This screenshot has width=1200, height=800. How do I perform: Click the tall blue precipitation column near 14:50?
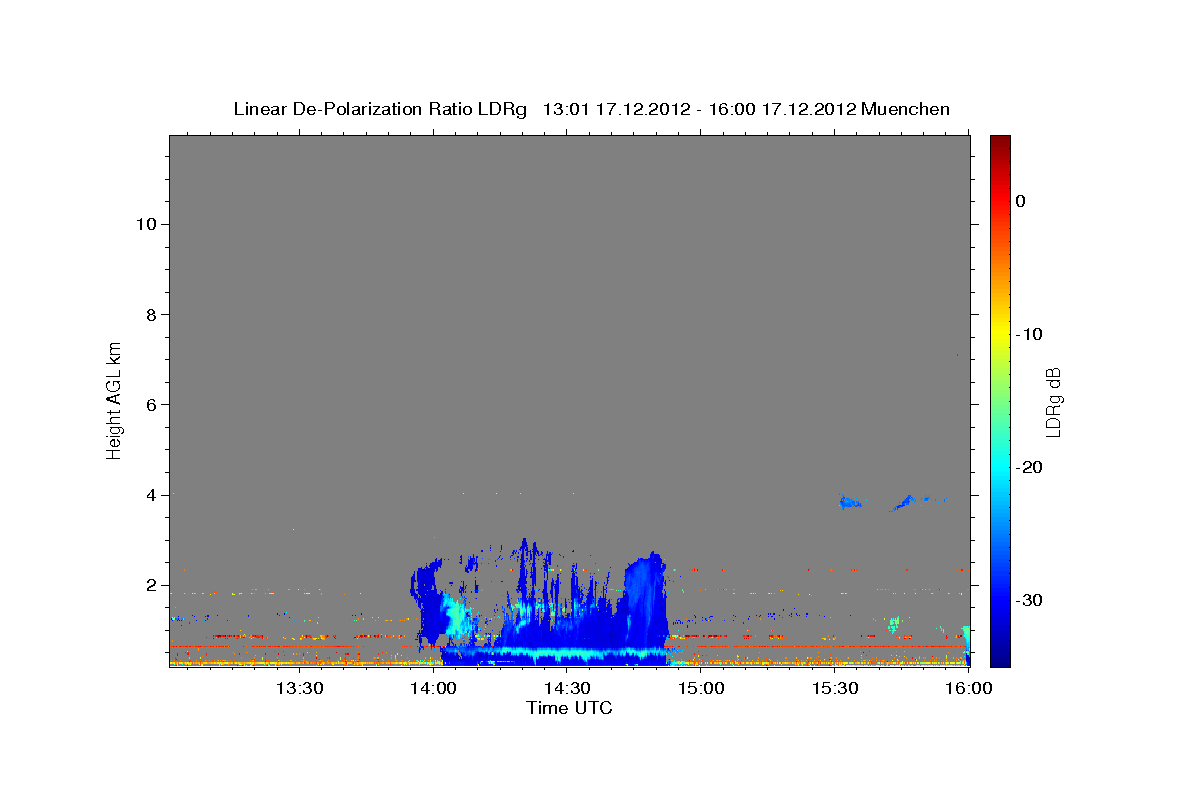click(x=645, y=600)
